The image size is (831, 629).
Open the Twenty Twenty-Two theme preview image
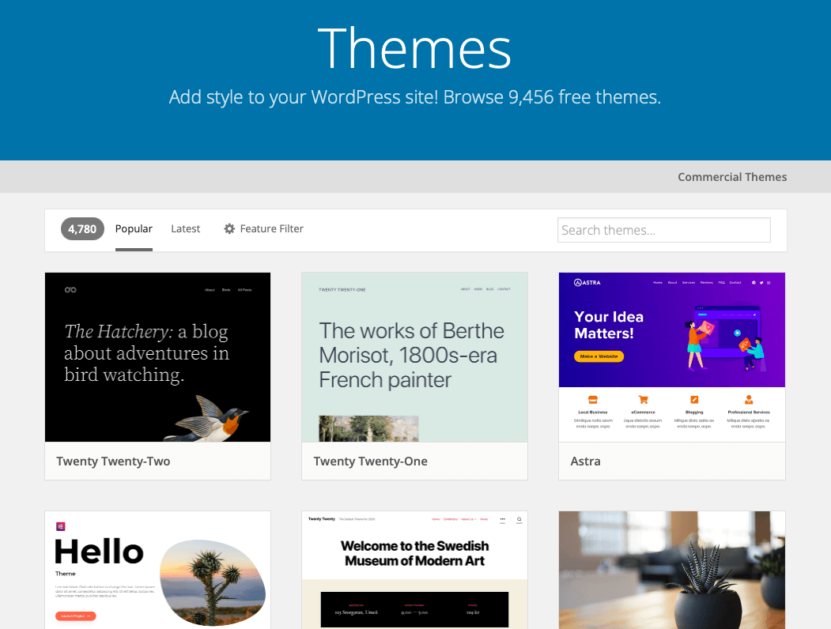157,357
